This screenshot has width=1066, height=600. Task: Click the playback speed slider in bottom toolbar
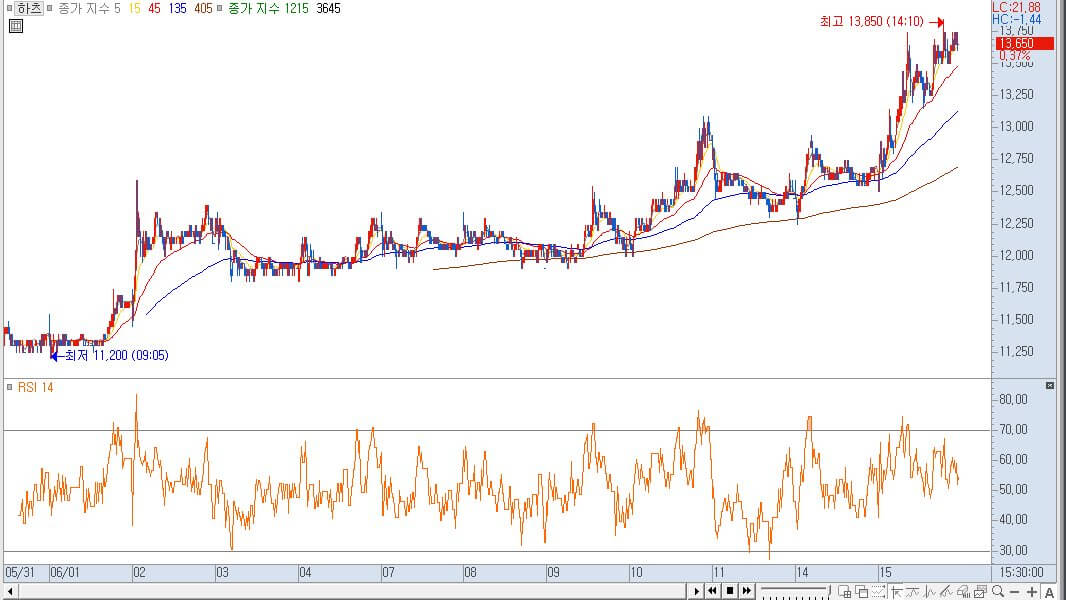click(795, 591)
